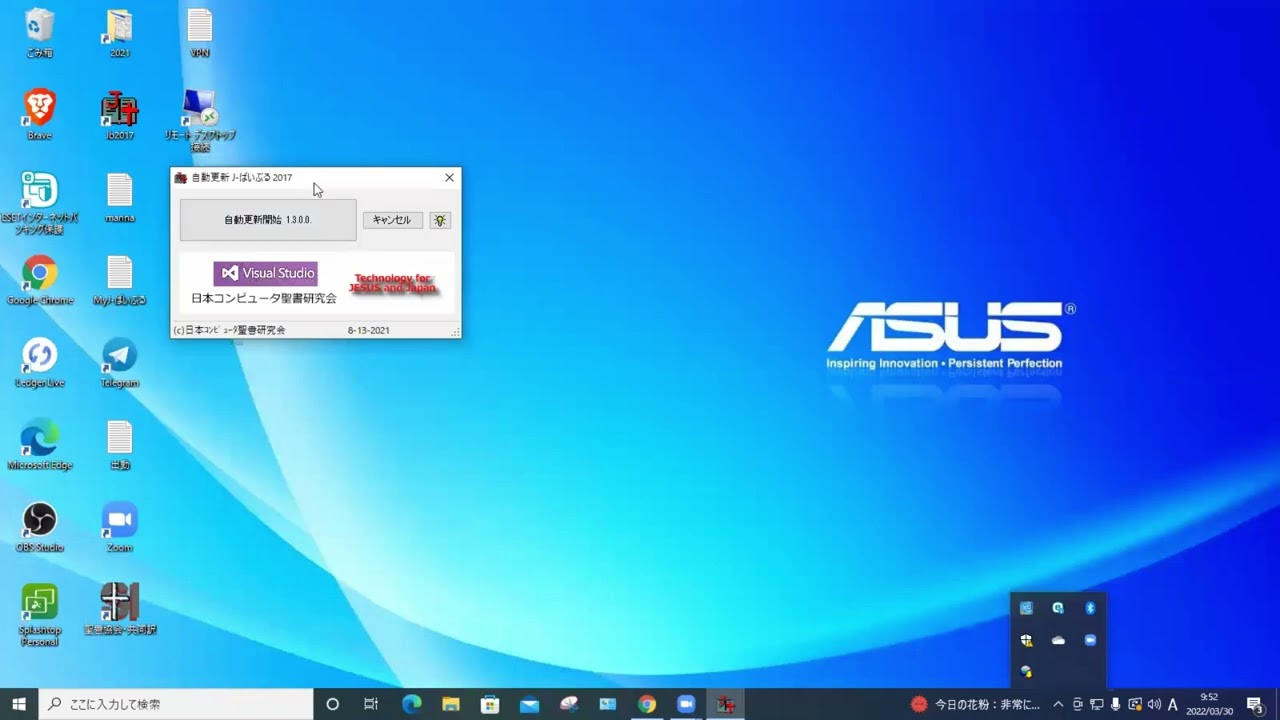Click the 8-13-2021 date in the status bar
The image size is (1280, 720).
[369, 330]
